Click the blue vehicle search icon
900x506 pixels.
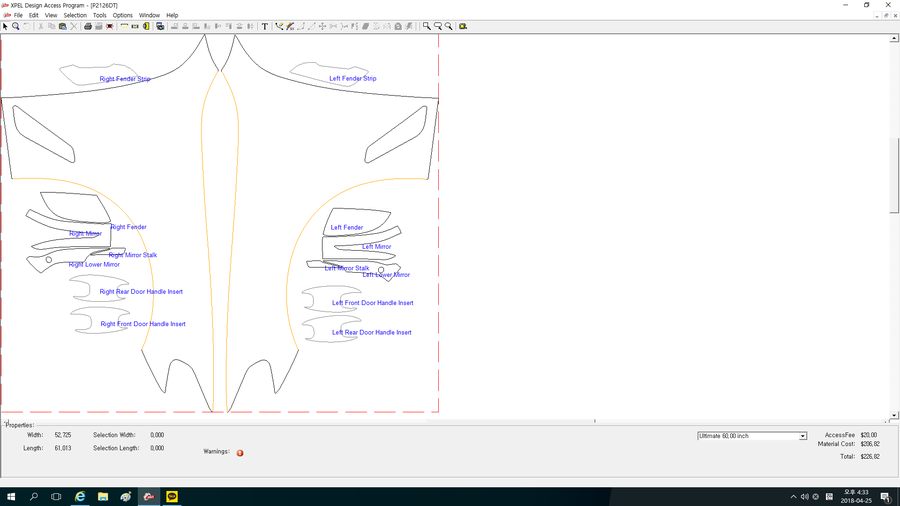(x=160, y=26)
